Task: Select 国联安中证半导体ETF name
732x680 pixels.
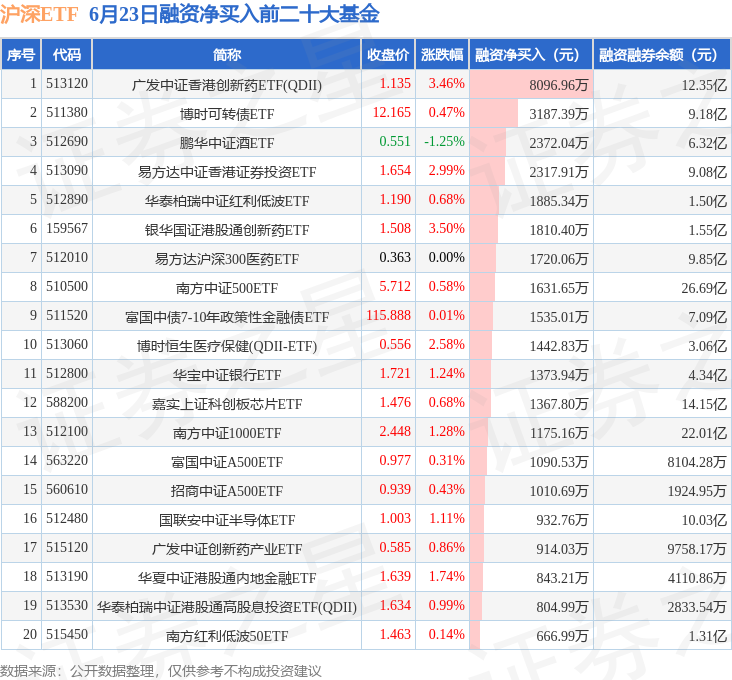Action: click(x=227, y=520)
